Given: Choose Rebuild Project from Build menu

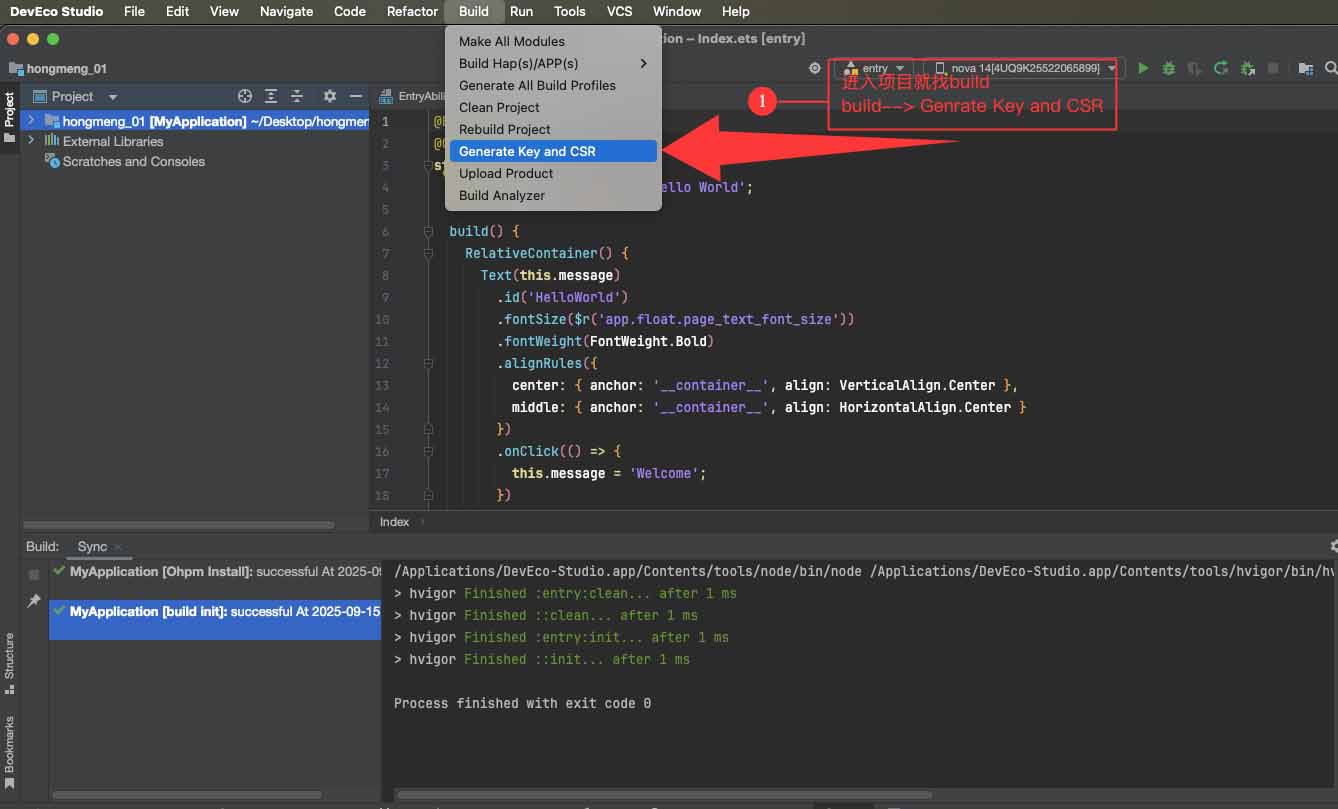Looking at the screenshot, I should [504, 129].
